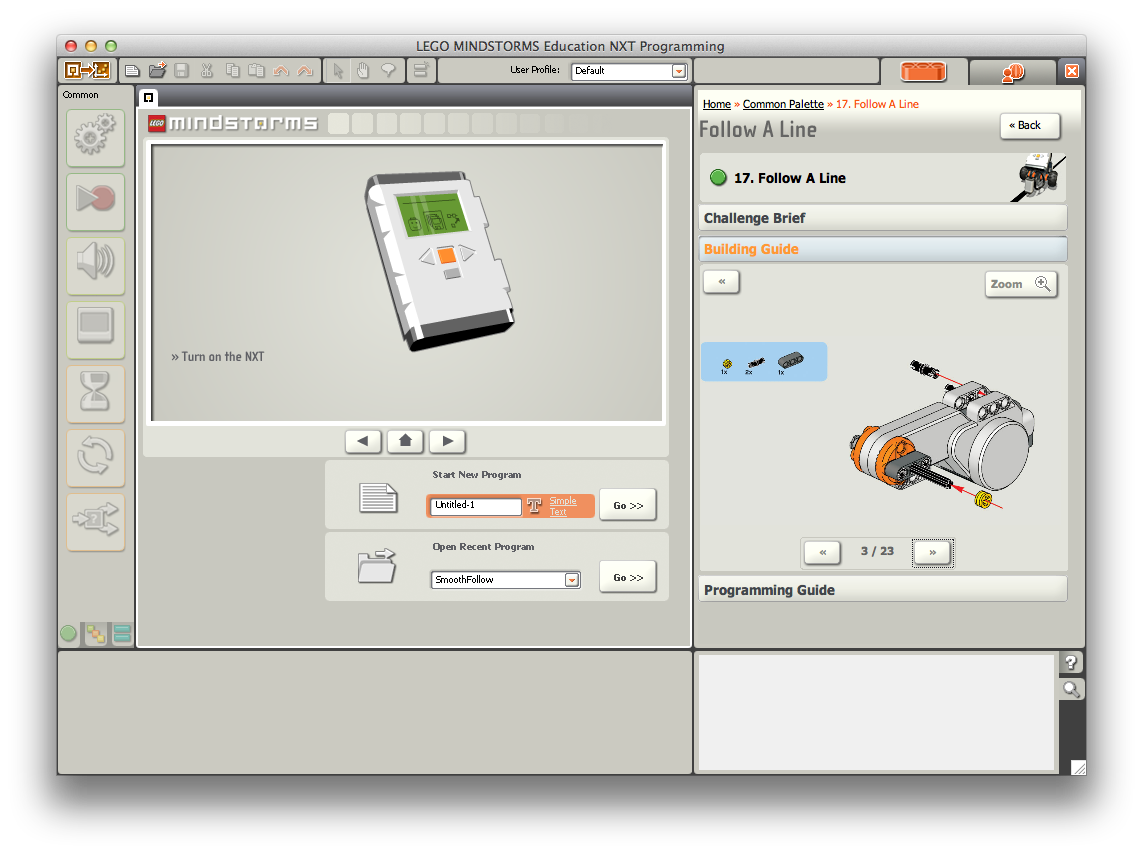The image size is (1143, 854).
Task: Click the Start New Program document icon
Action: [378, 499]
